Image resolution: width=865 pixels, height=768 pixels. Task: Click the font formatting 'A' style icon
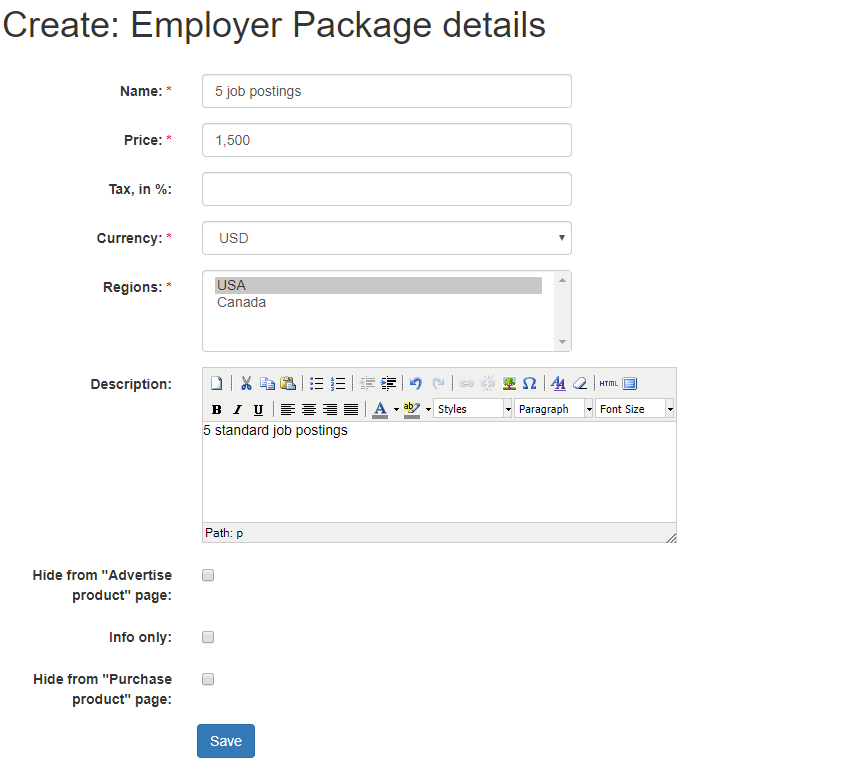tap(558, 383)
